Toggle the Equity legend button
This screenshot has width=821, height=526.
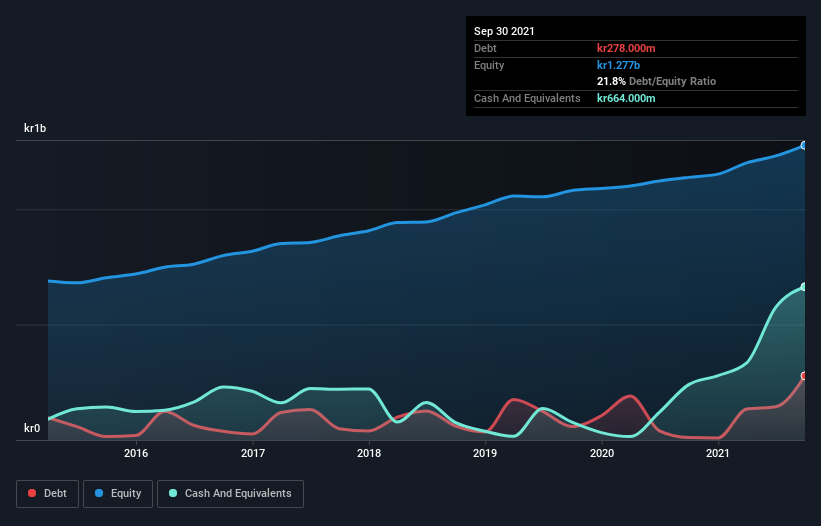point(118,494)
